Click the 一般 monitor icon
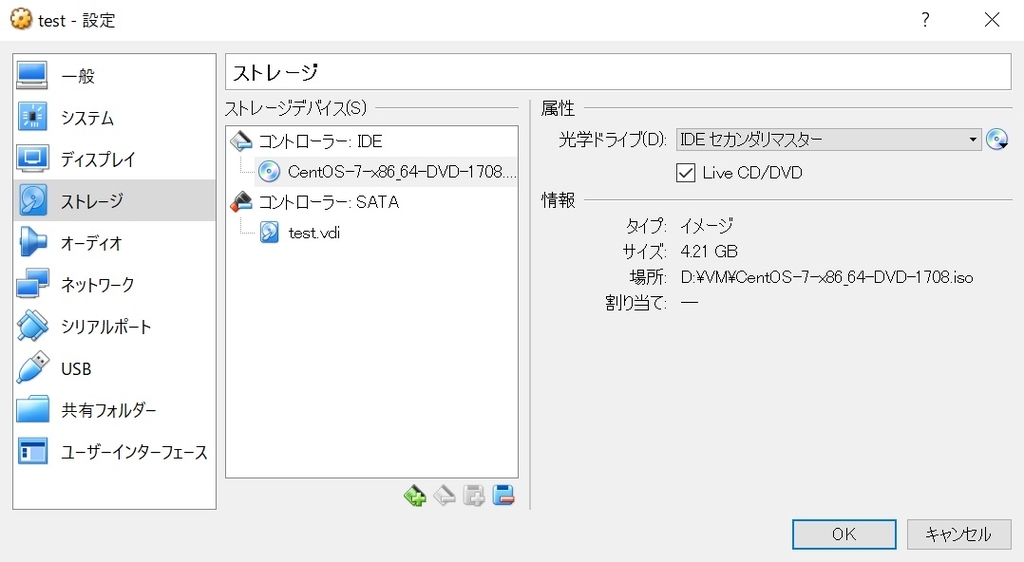Image resolution: width=1024 pixels, height=562 pixels. 33,76
